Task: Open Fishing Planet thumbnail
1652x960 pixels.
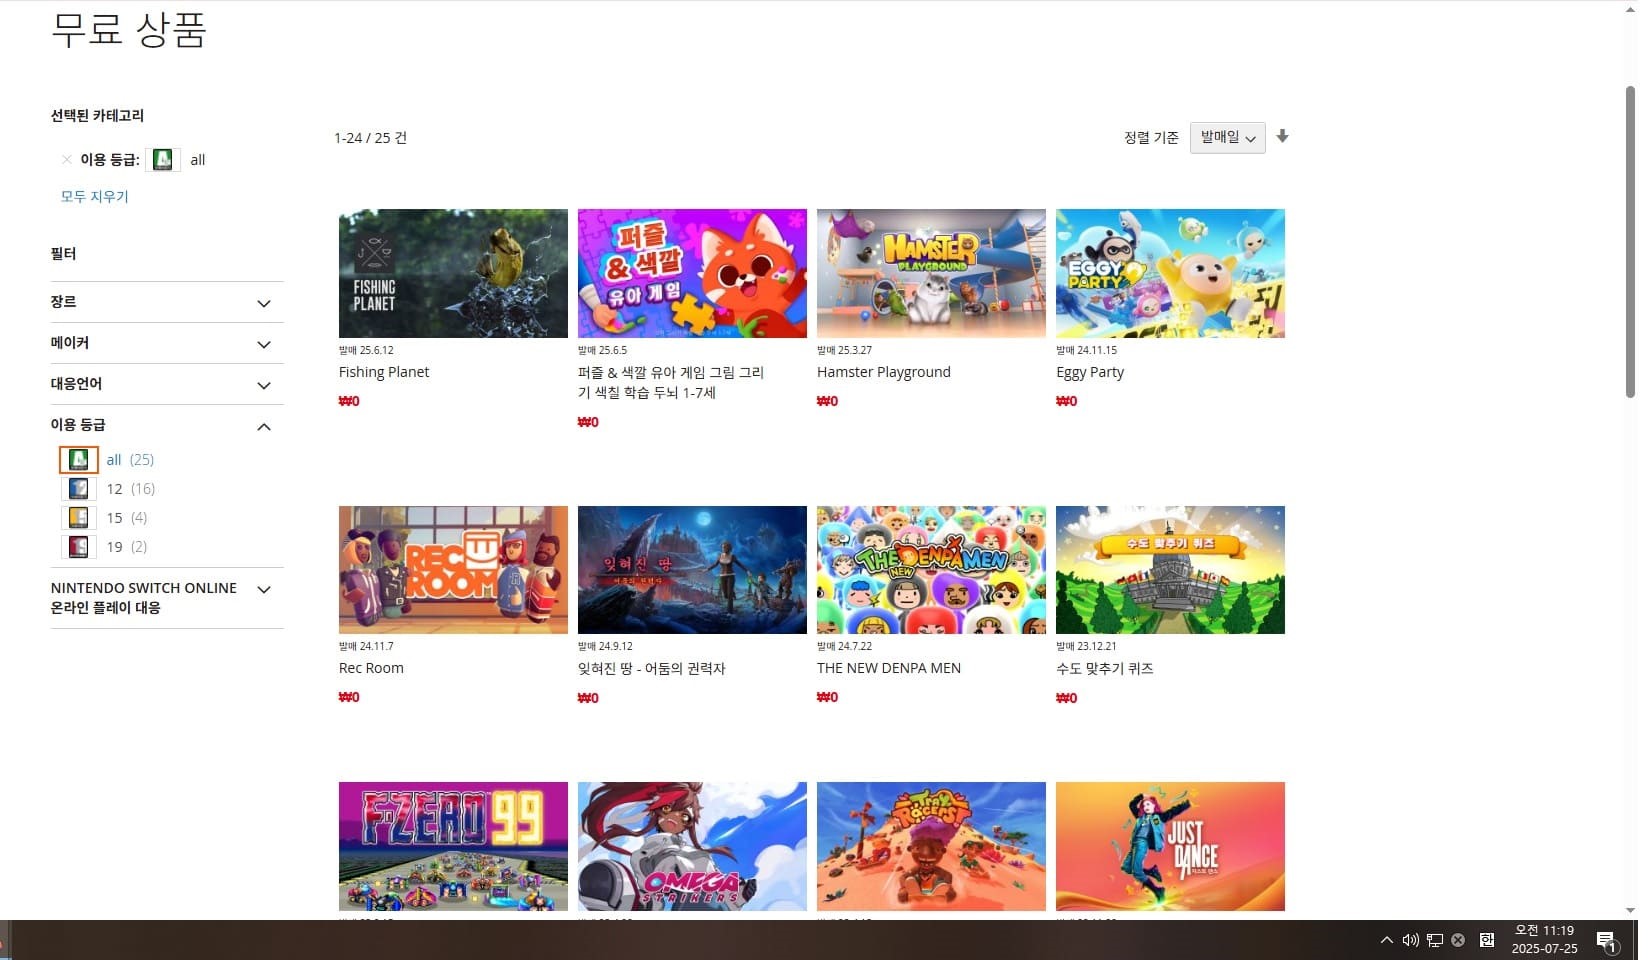Action: pos(453,273)
